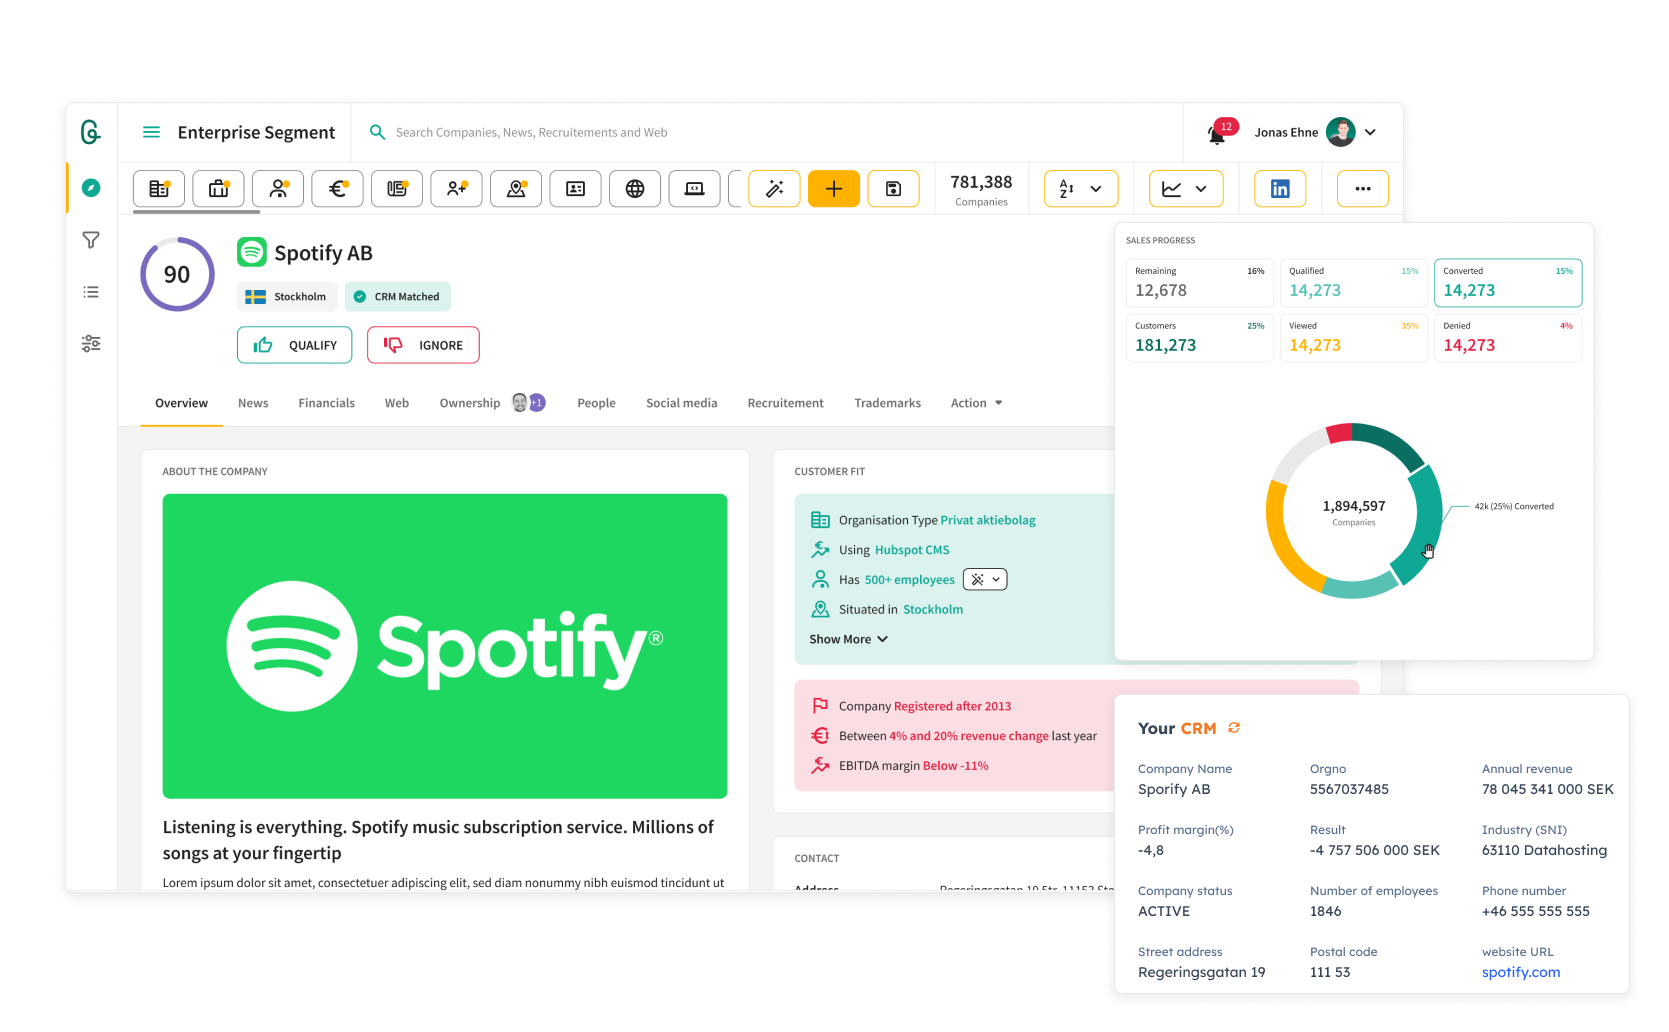This screenshot has height=1032, width=1669.
Task: Click the score 90 progress ring
Action: [177, 274]
